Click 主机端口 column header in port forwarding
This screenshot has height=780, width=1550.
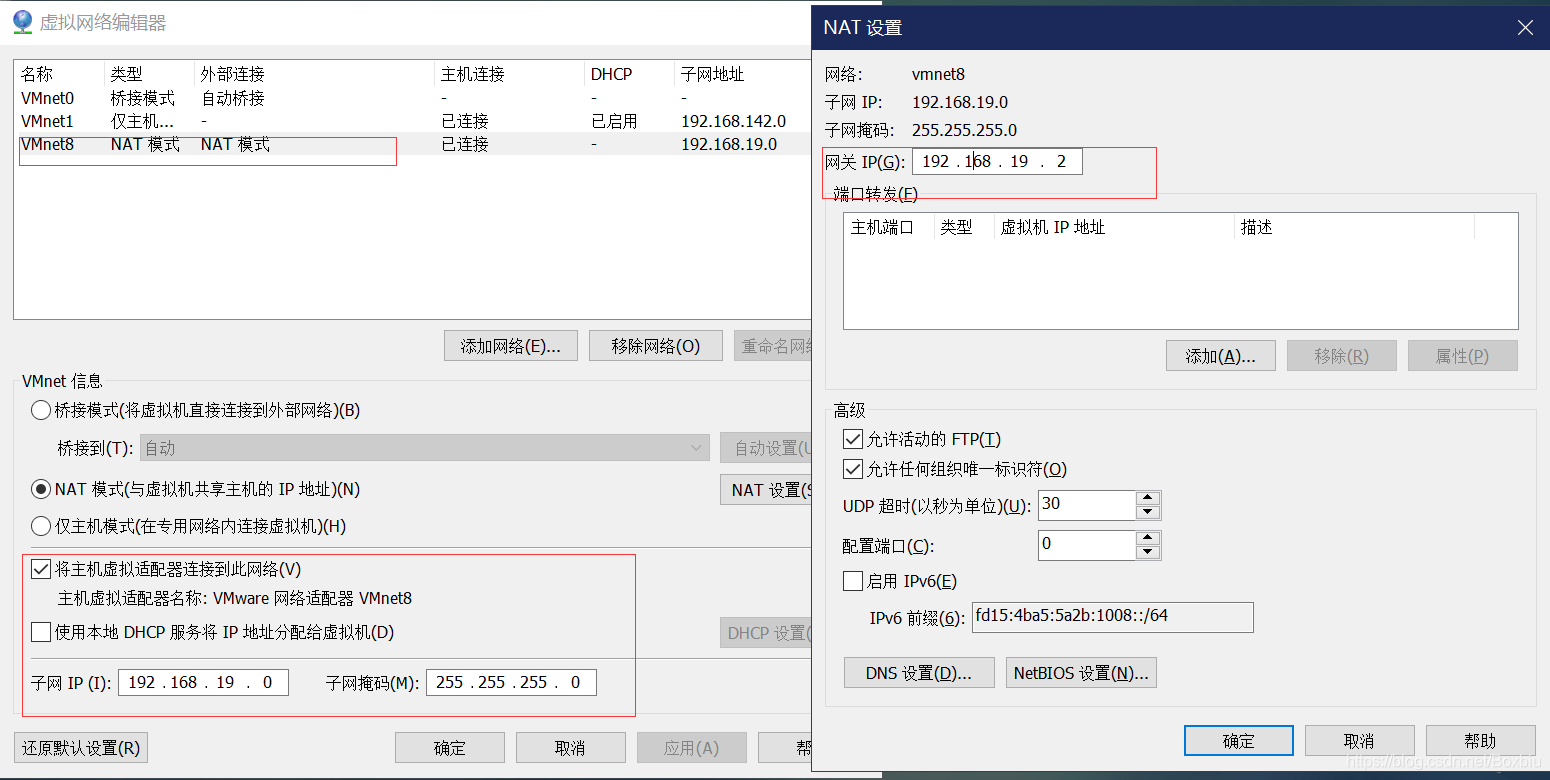pyautogui.click(x=889, y=227)
